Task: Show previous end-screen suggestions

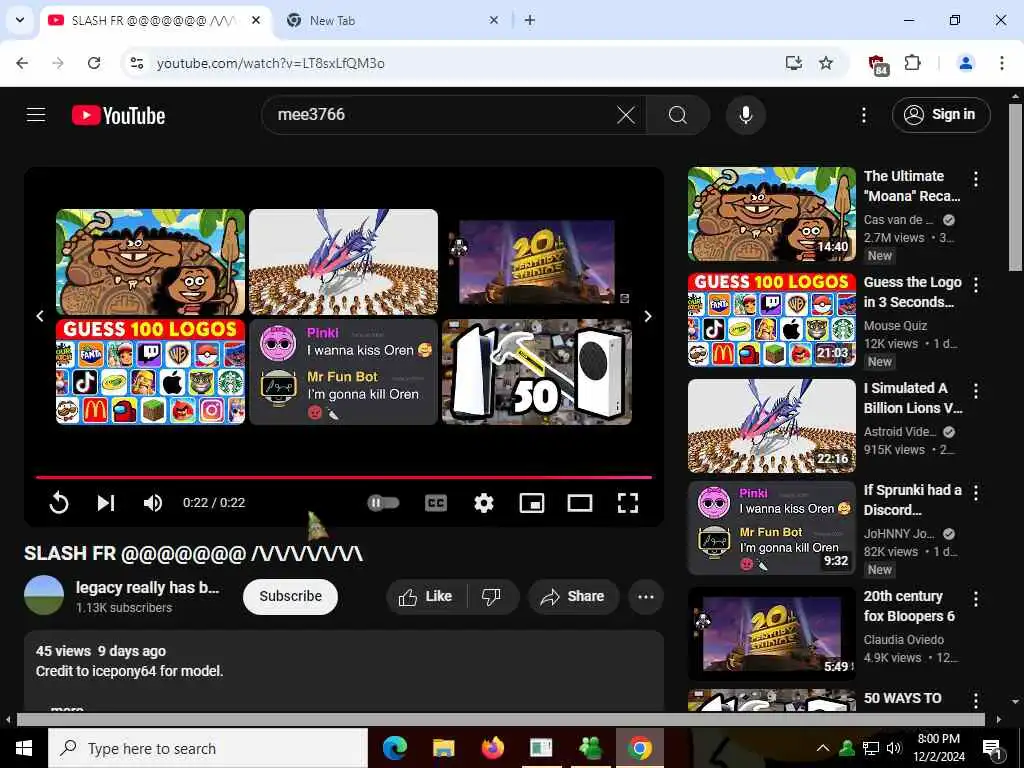Action: [40, 316]
